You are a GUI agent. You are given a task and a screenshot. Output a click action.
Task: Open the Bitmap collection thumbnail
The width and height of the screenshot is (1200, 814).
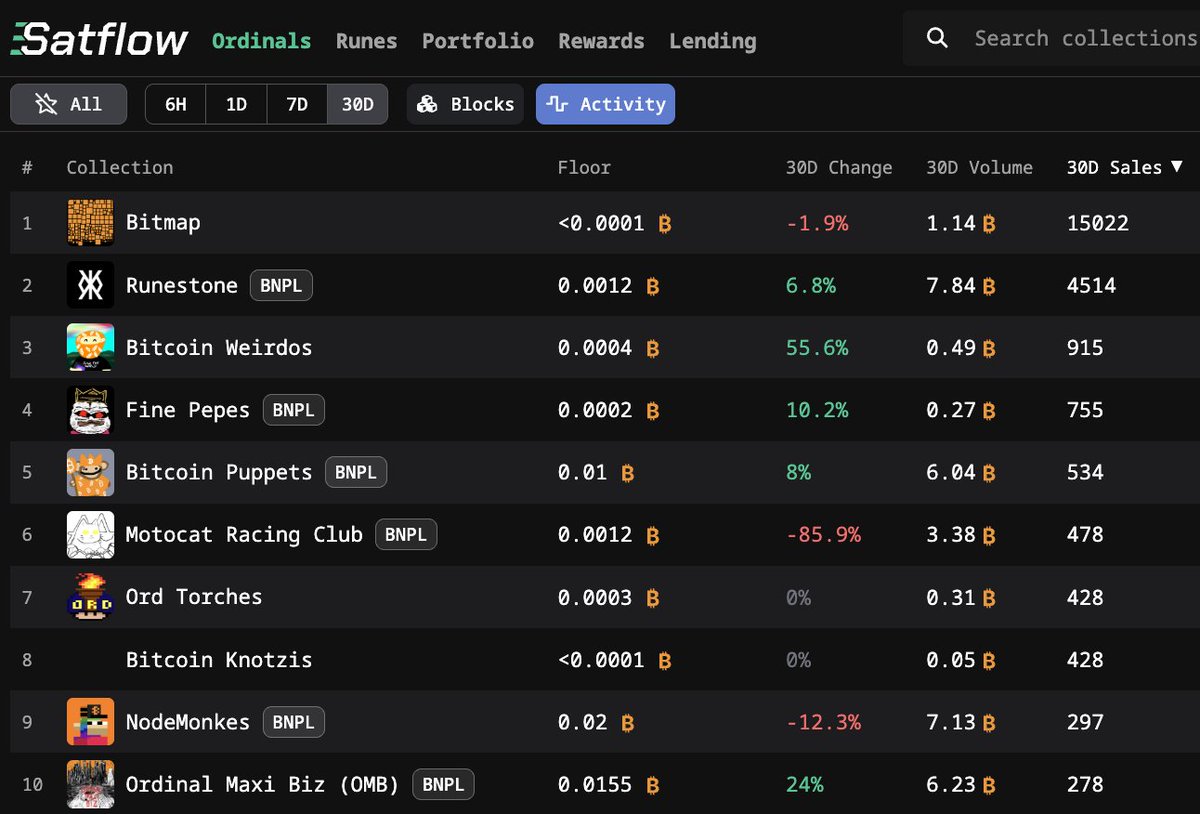90,222
